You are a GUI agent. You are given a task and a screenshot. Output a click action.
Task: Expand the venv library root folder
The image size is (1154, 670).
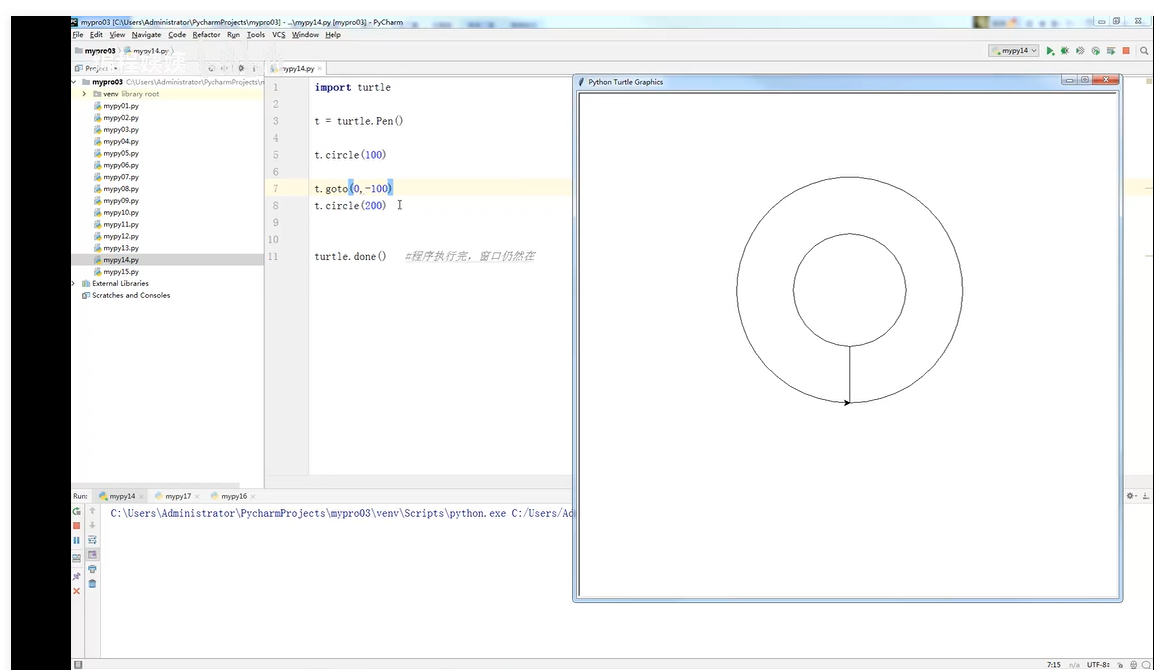pos(84,94)
